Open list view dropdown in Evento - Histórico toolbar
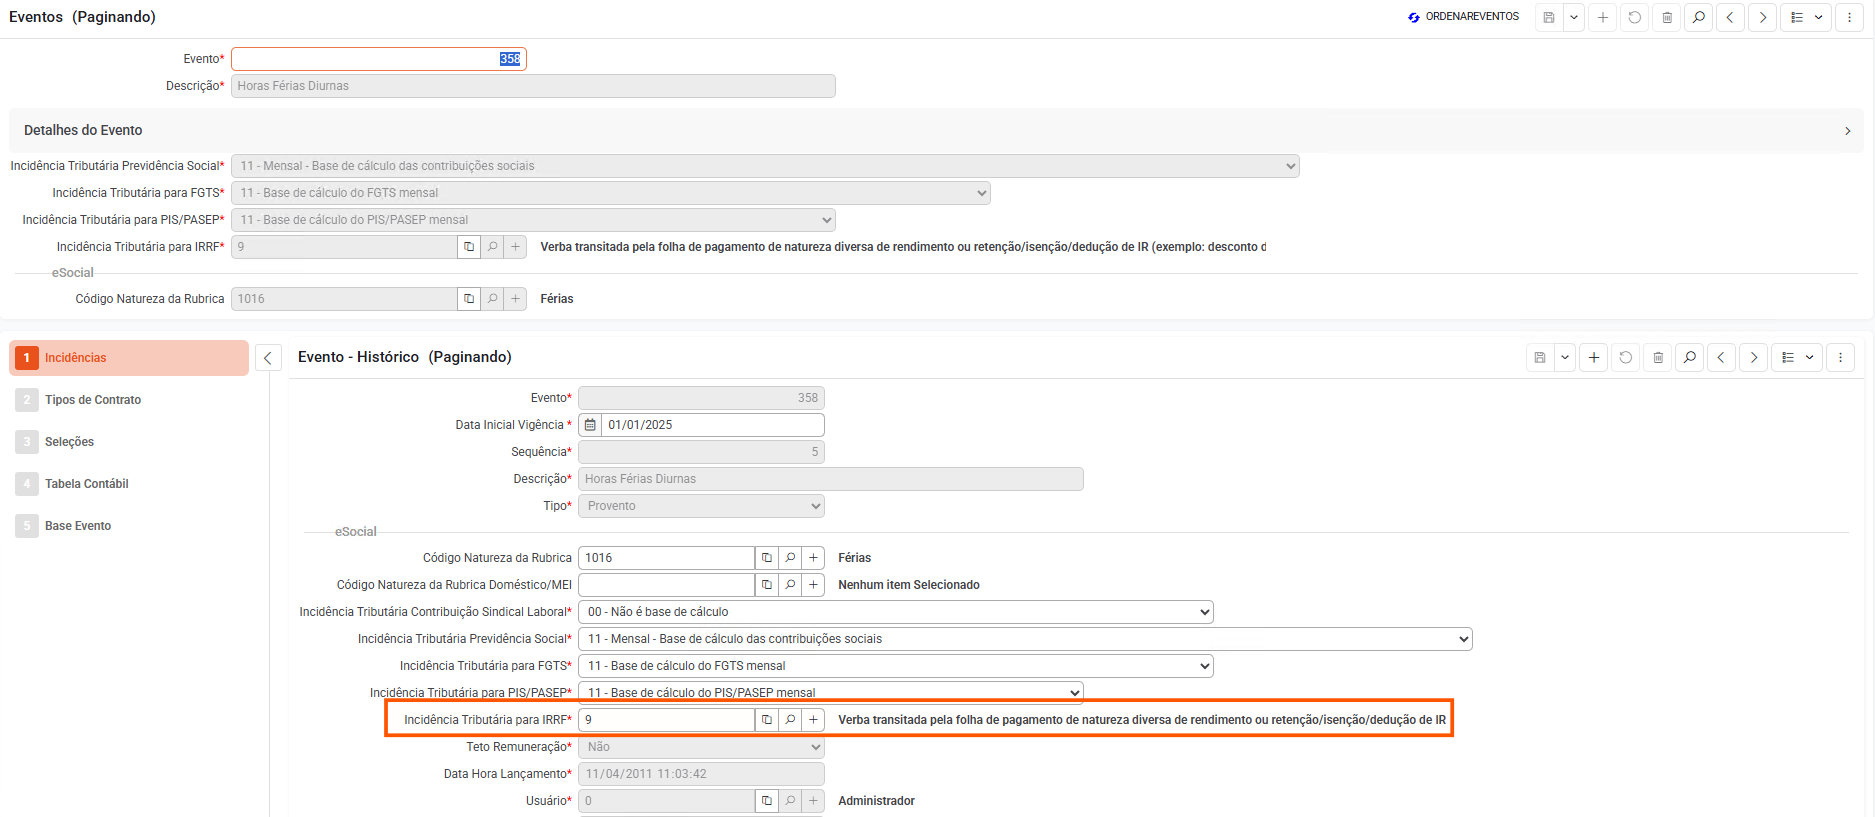This screenshot has height=817, width=1875. click(1798, 357)
